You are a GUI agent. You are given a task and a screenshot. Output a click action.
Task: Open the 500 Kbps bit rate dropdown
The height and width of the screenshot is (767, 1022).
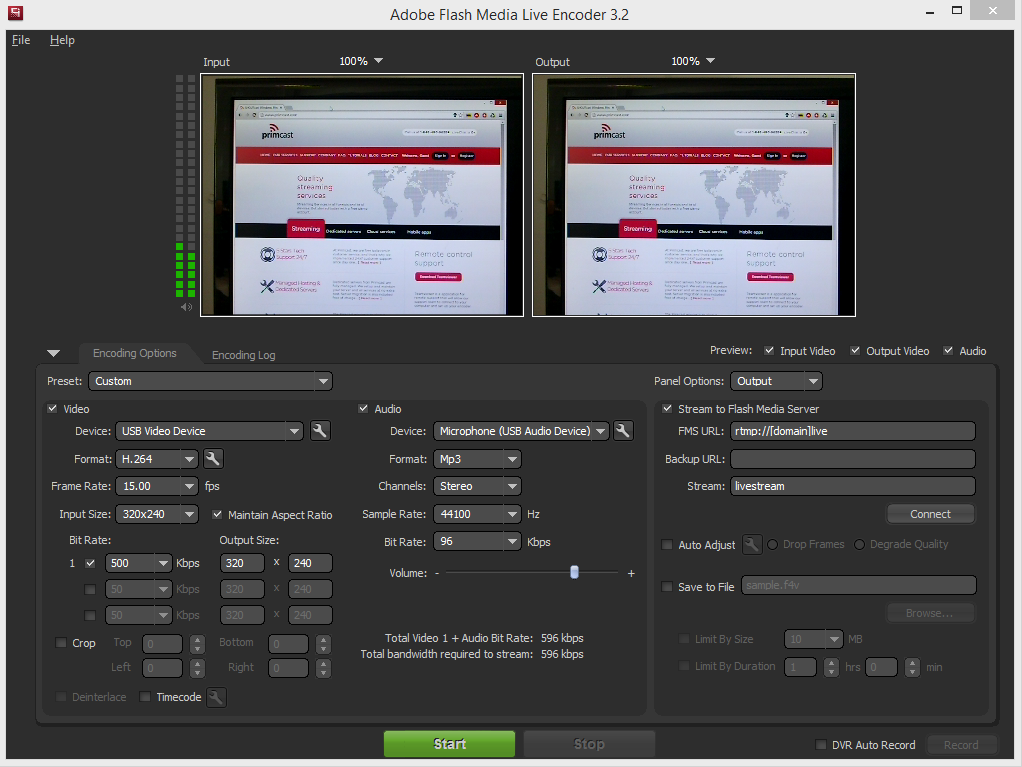(138, 563)
